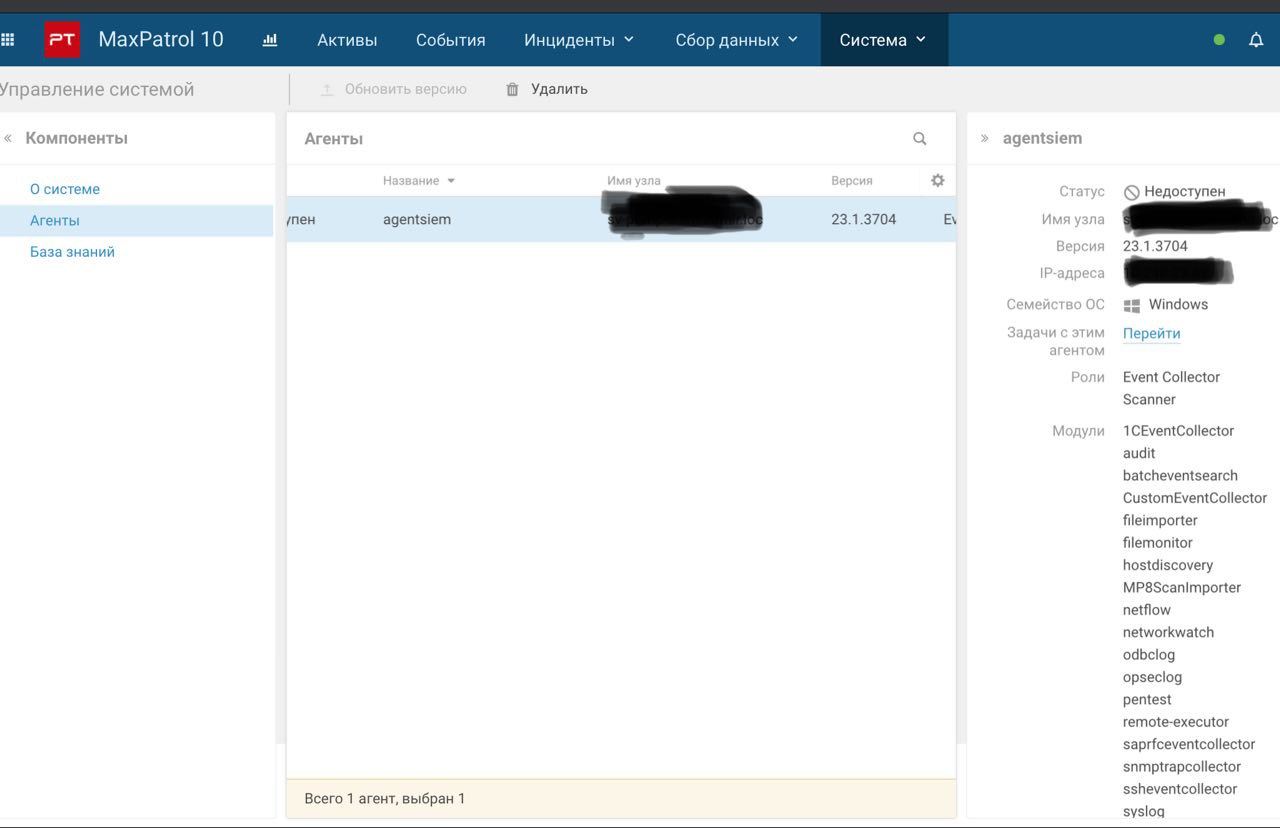Select the agentsiem row name cell

[x=417, y=219]
